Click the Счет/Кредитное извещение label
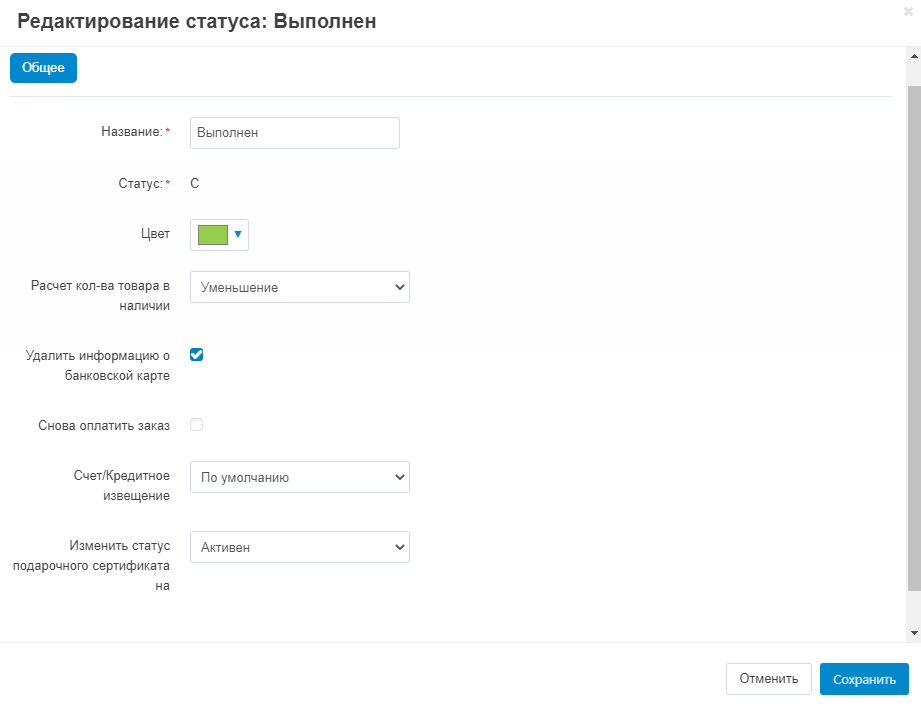Screen dimensions: 921x710 click(x=121, y=485)
